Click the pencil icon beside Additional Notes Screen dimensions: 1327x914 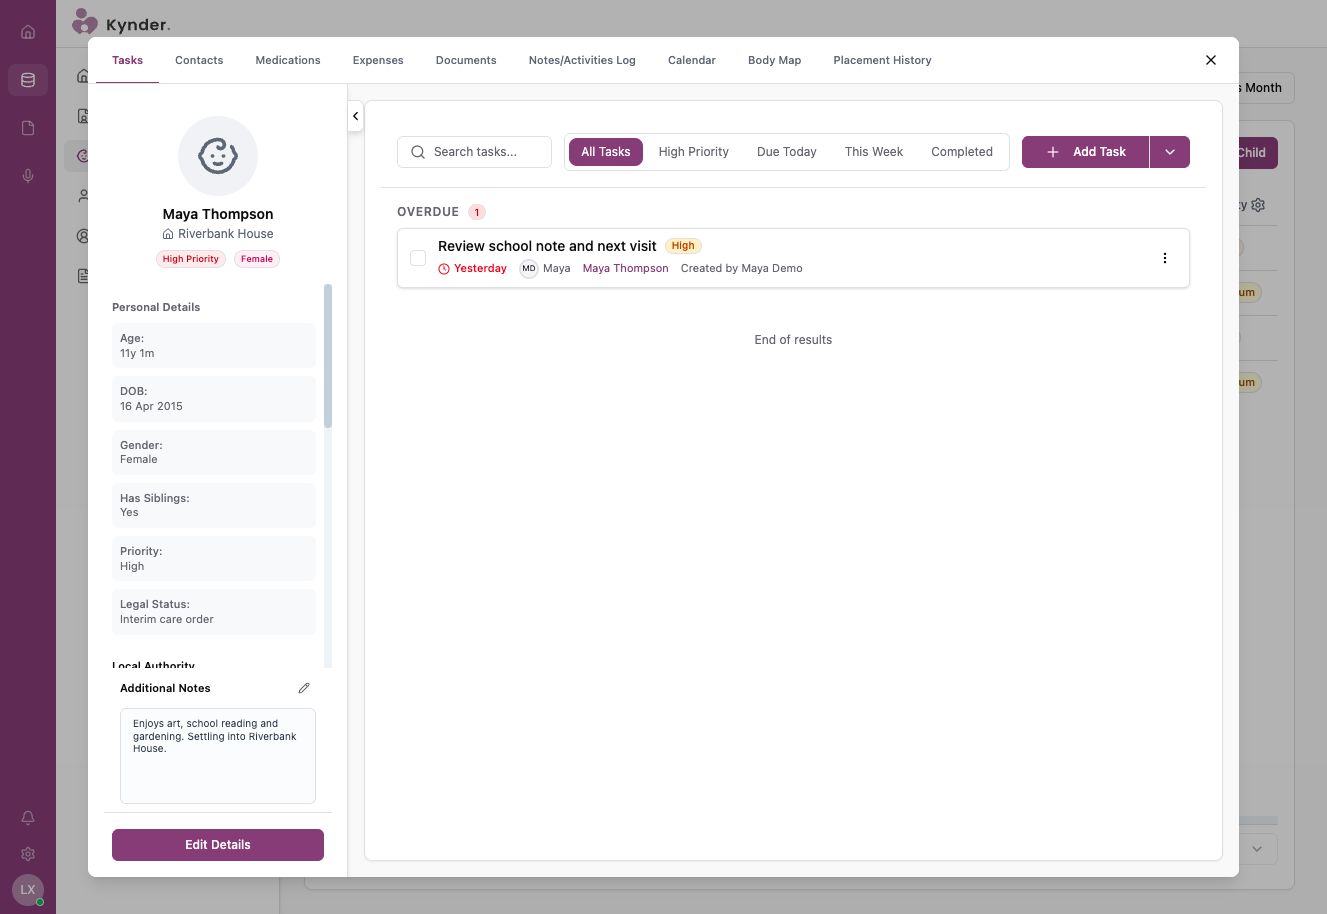(304, 688)
